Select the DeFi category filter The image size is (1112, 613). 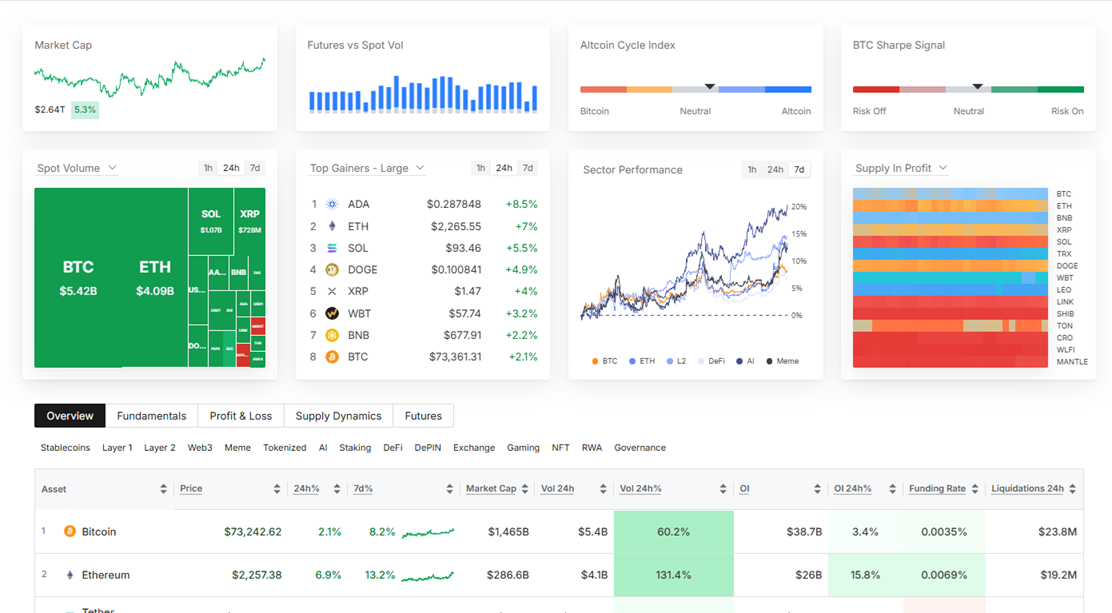392,448
